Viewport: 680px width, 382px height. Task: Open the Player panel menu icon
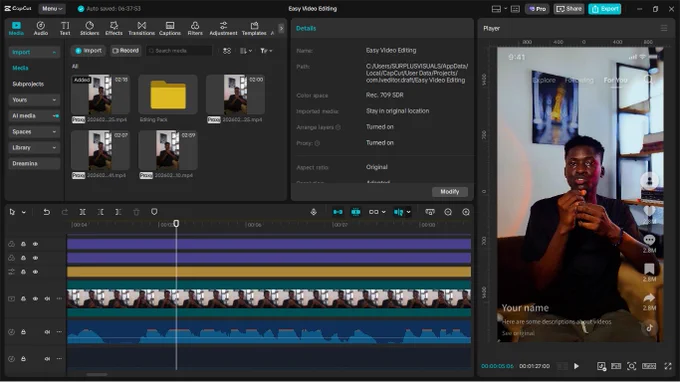664,28
